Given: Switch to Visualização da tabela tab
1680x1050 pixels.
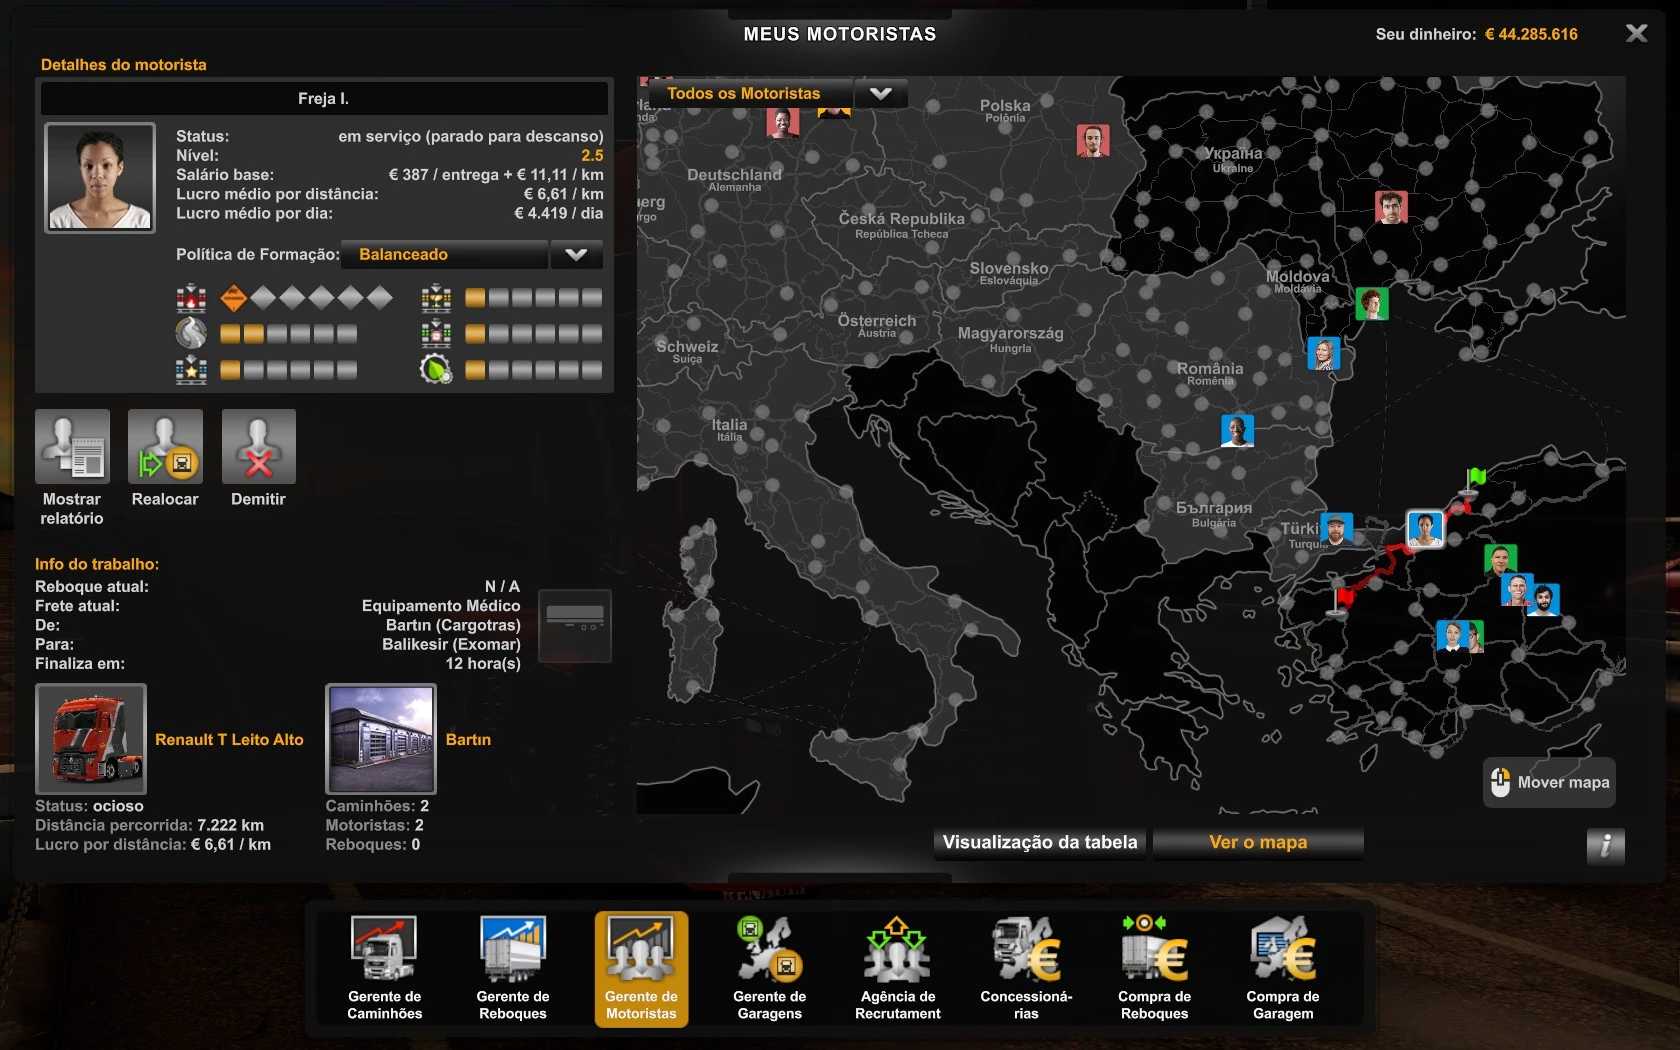Looking at the screenshot, I should pyautogui.click(x=1040, y=842).
